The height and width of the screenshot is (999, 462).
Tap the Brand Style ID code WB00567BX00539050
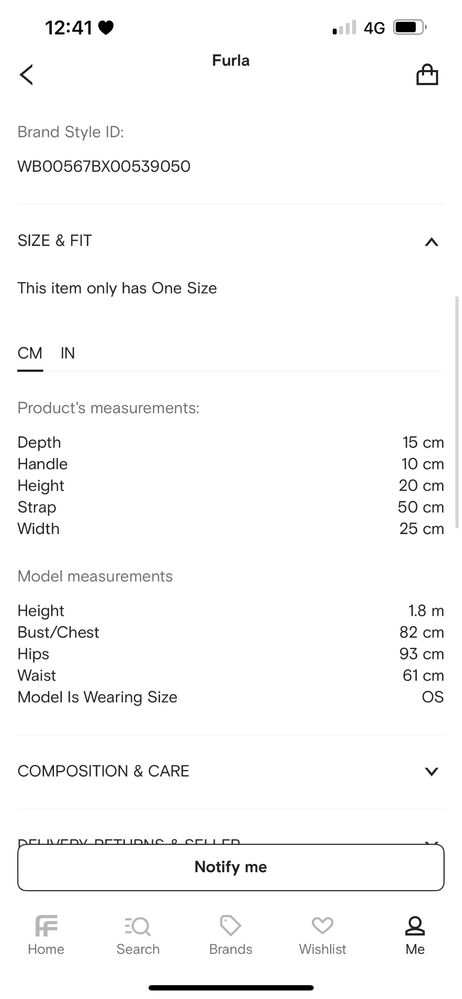pyautogui.click(x=104, y=167)
